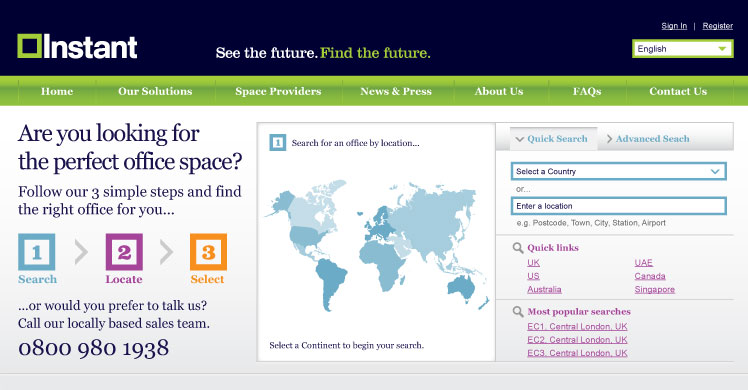Screen dimensions: 748x390
Task: Open EC3, Central London, UK search
Action: (577, 353)
